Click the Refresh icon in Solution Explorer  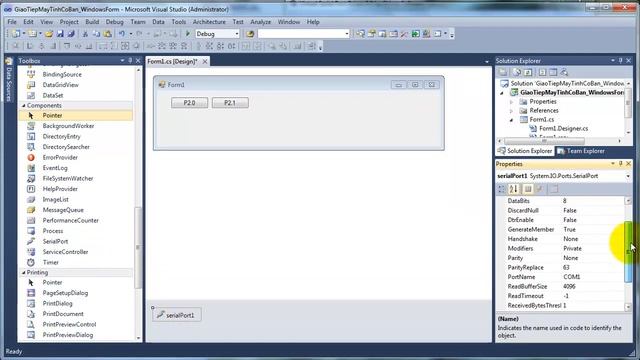coord(528,72)
